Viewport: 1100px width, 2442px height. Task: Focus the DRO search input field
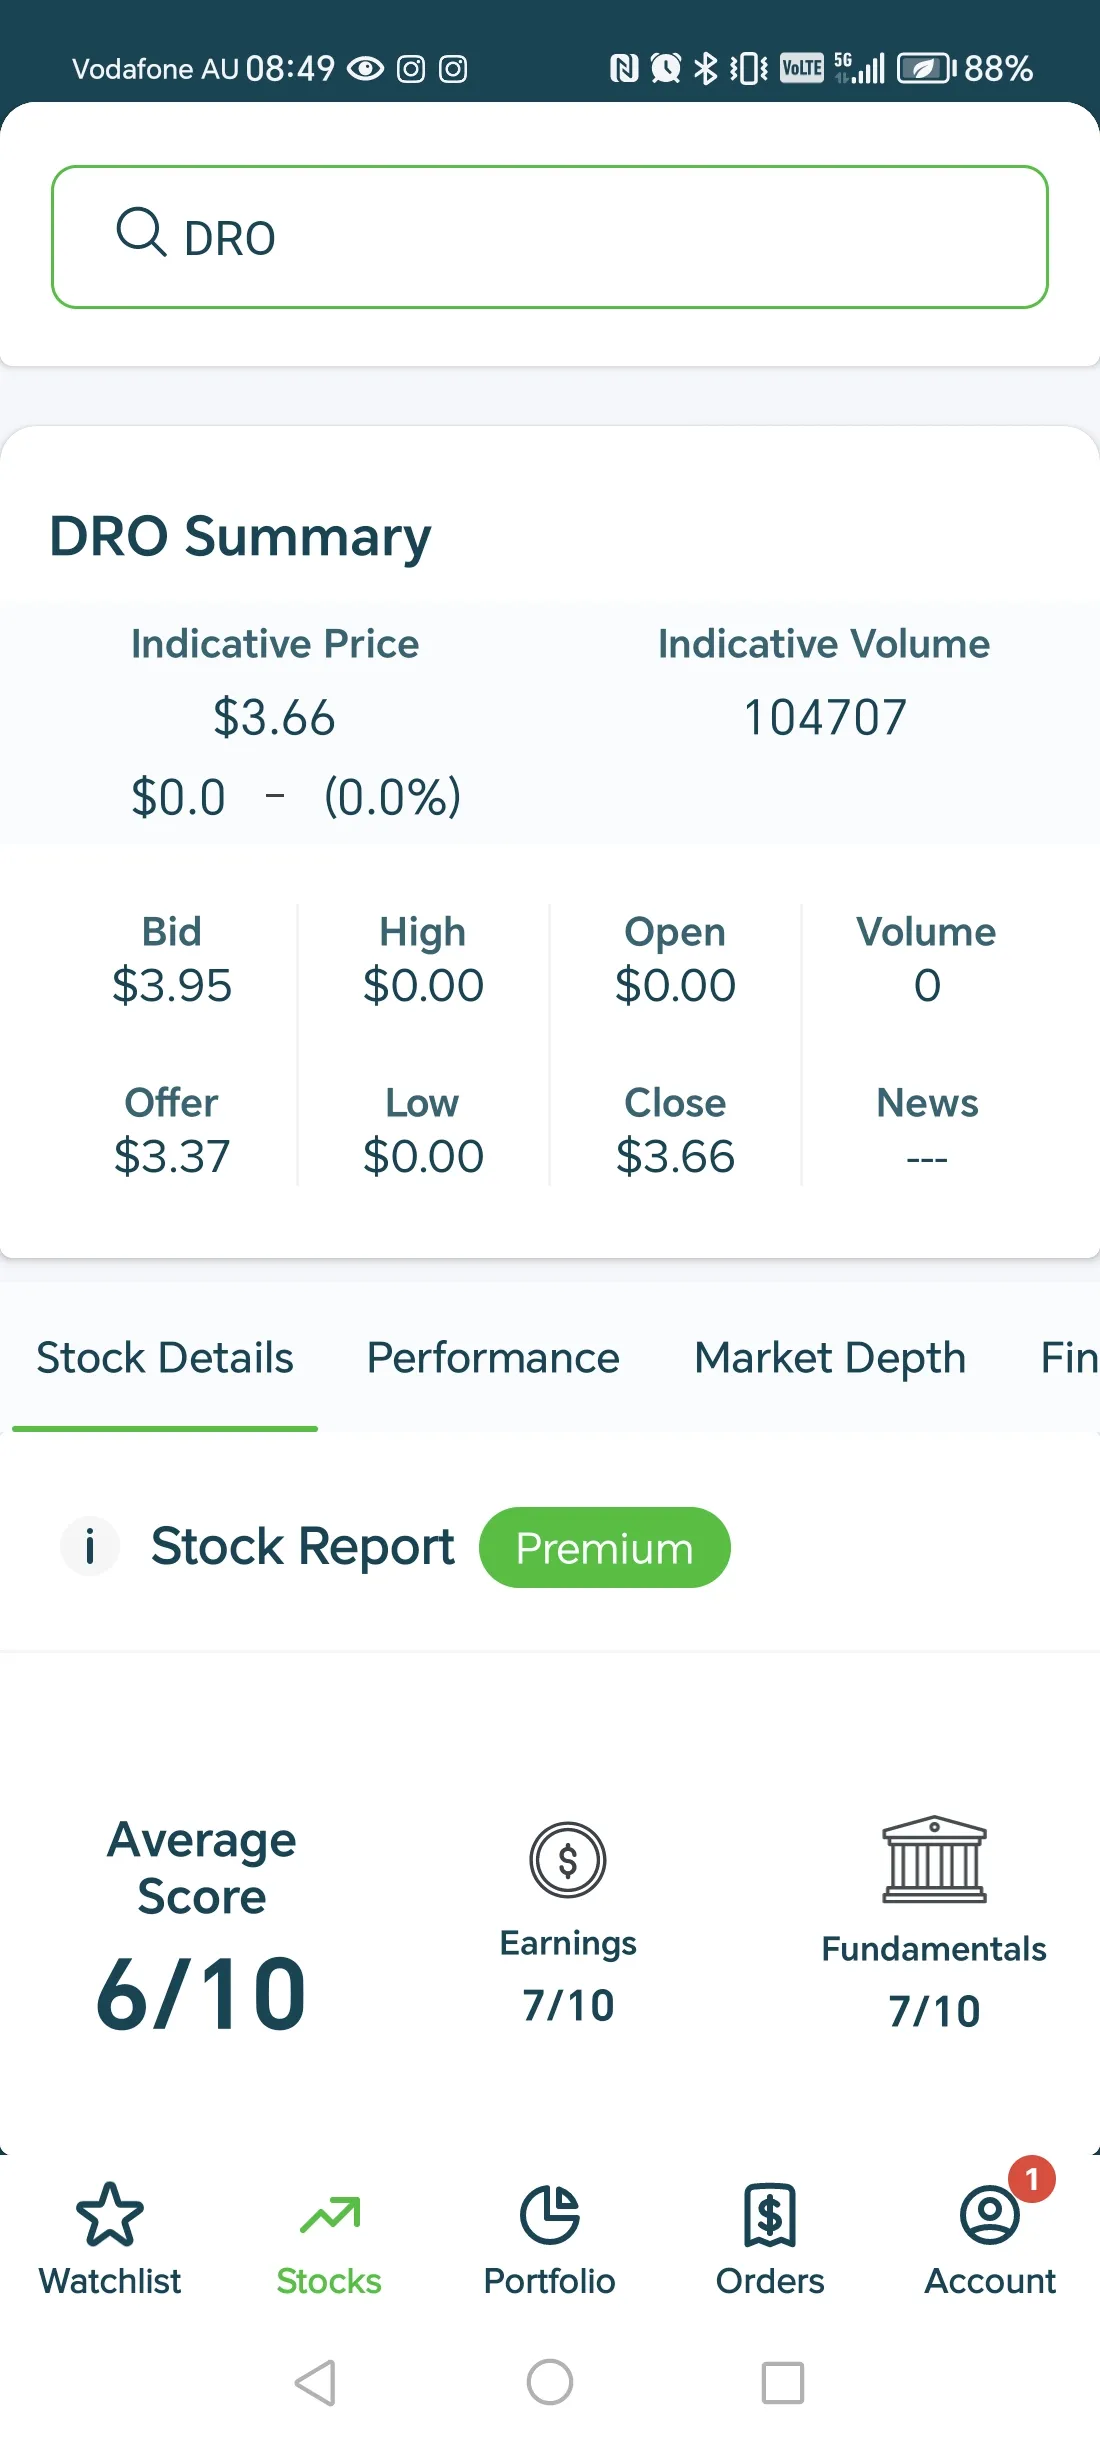coord(600,237)
